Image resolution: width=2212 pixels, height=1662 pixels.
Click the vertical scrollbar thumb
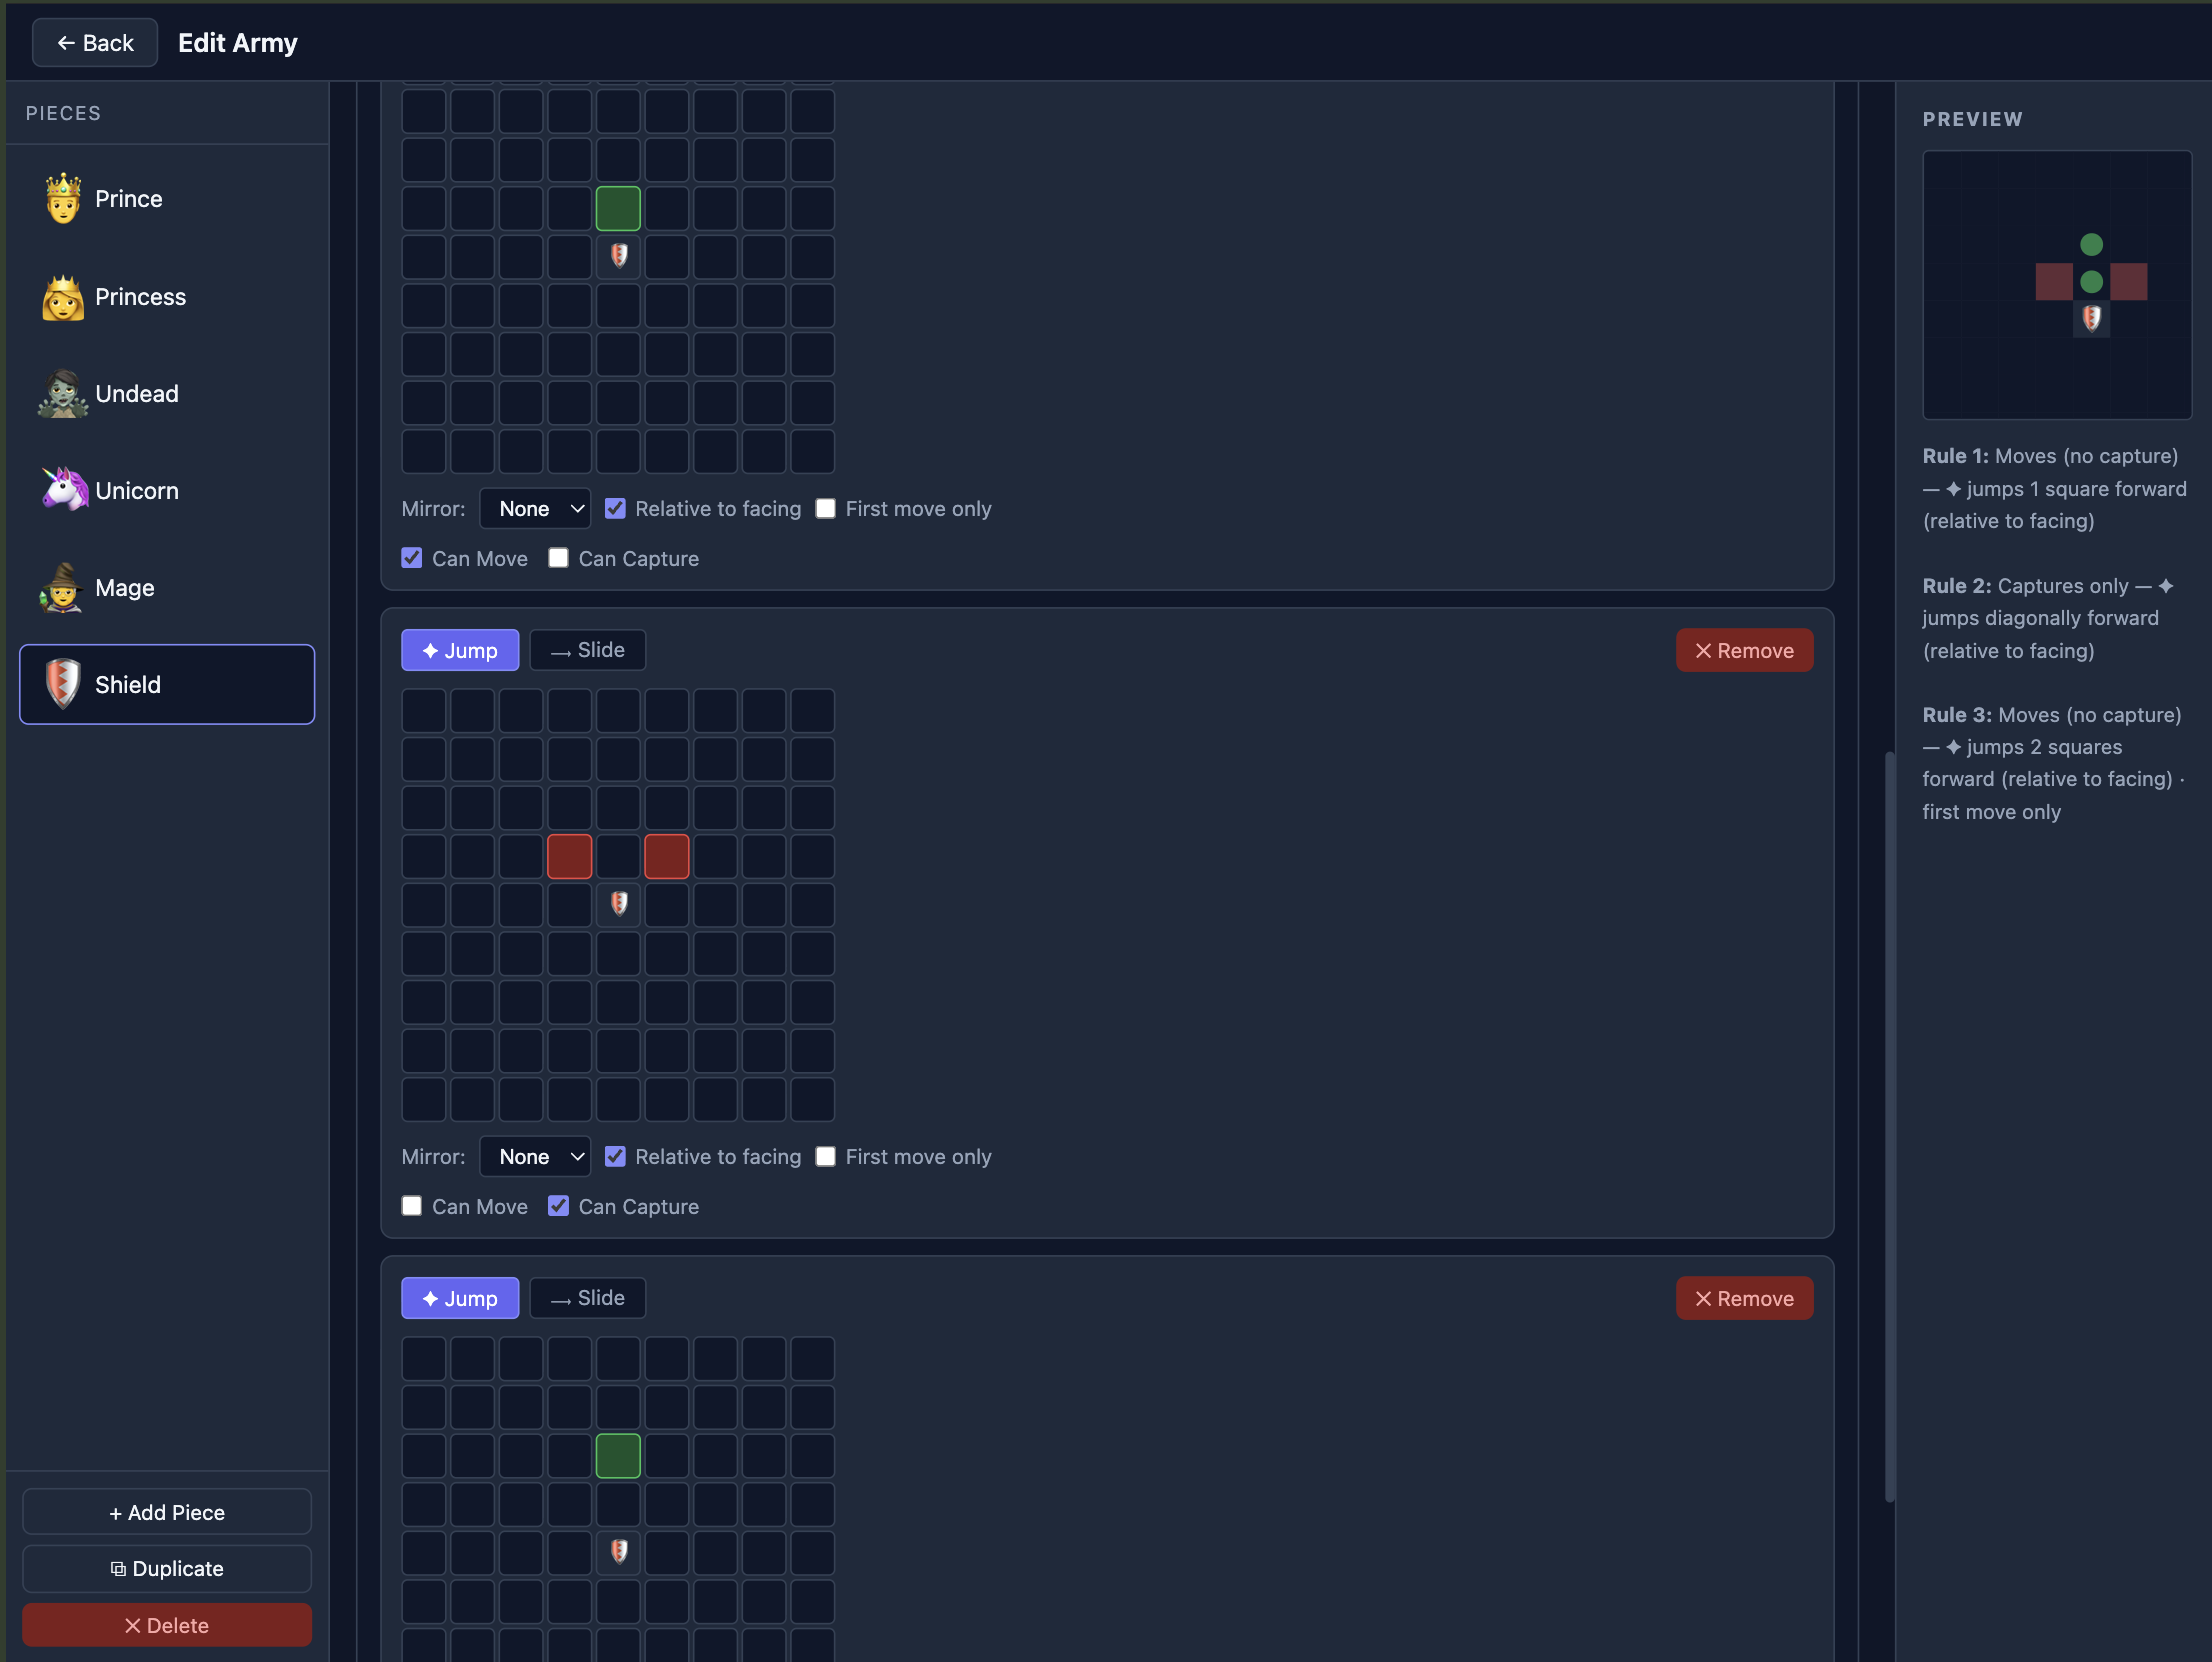[1889, 1125]
